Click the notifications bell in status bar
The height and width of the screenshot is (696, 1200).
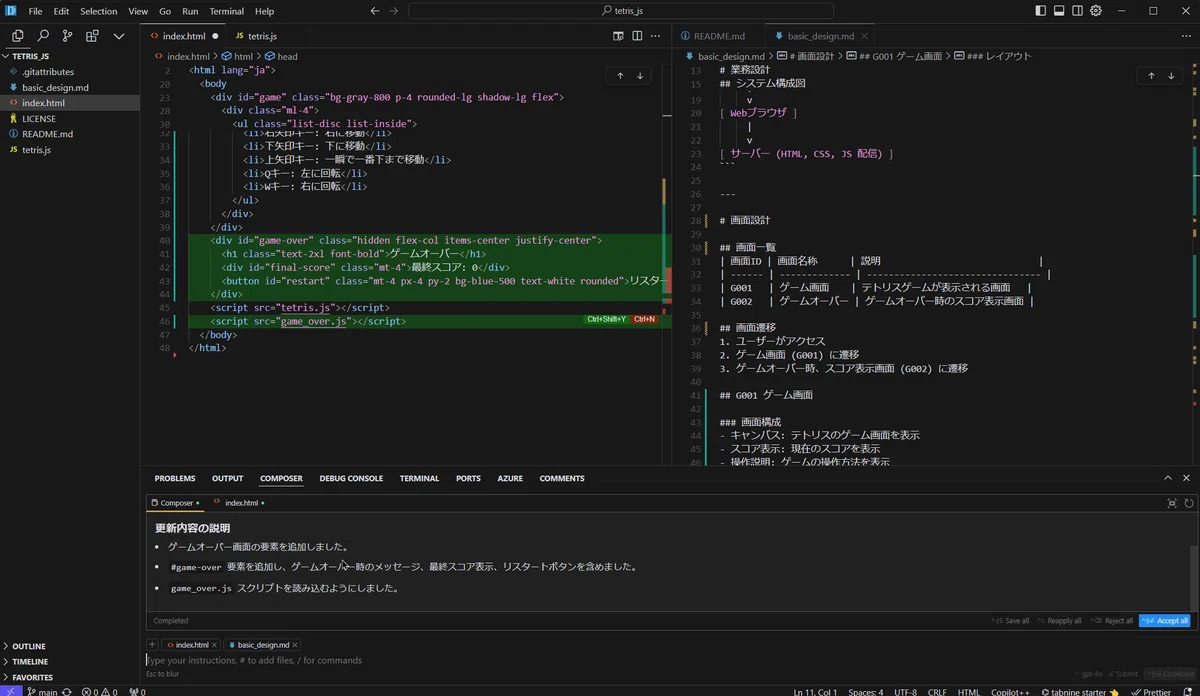tap(1187, 691)
